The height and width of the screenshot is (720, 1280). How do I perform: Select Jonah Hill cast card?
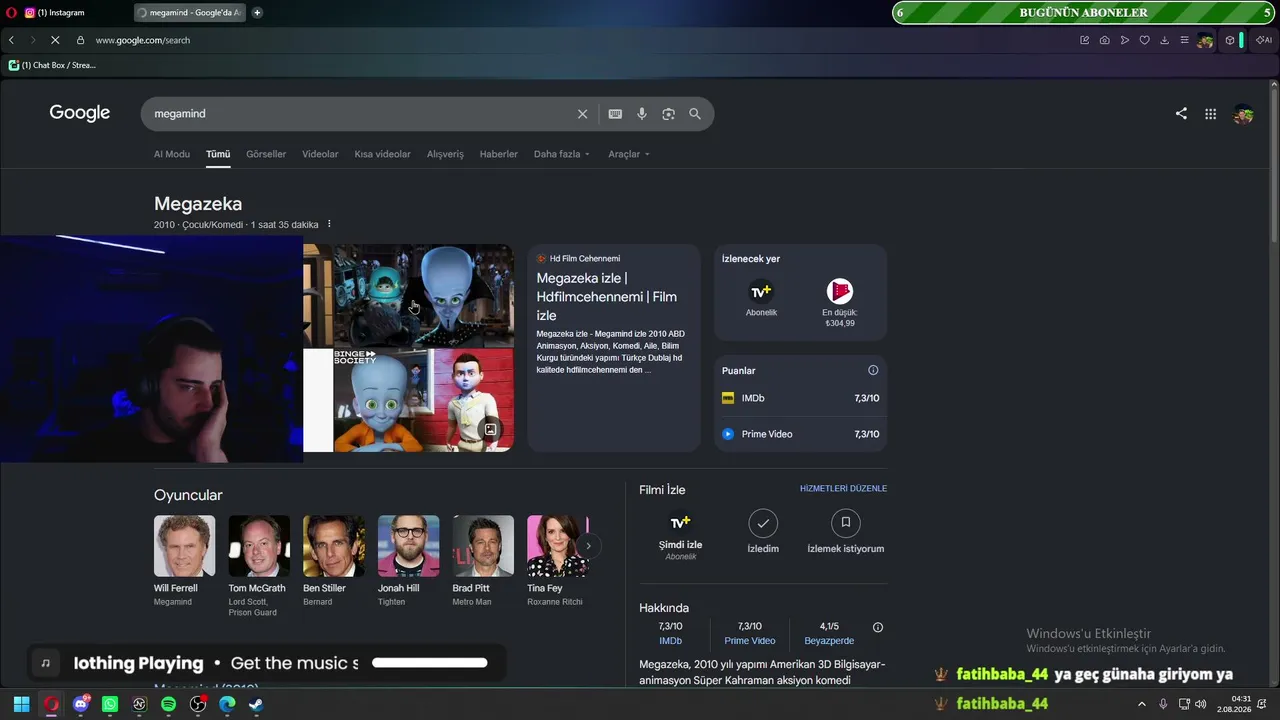408,561
